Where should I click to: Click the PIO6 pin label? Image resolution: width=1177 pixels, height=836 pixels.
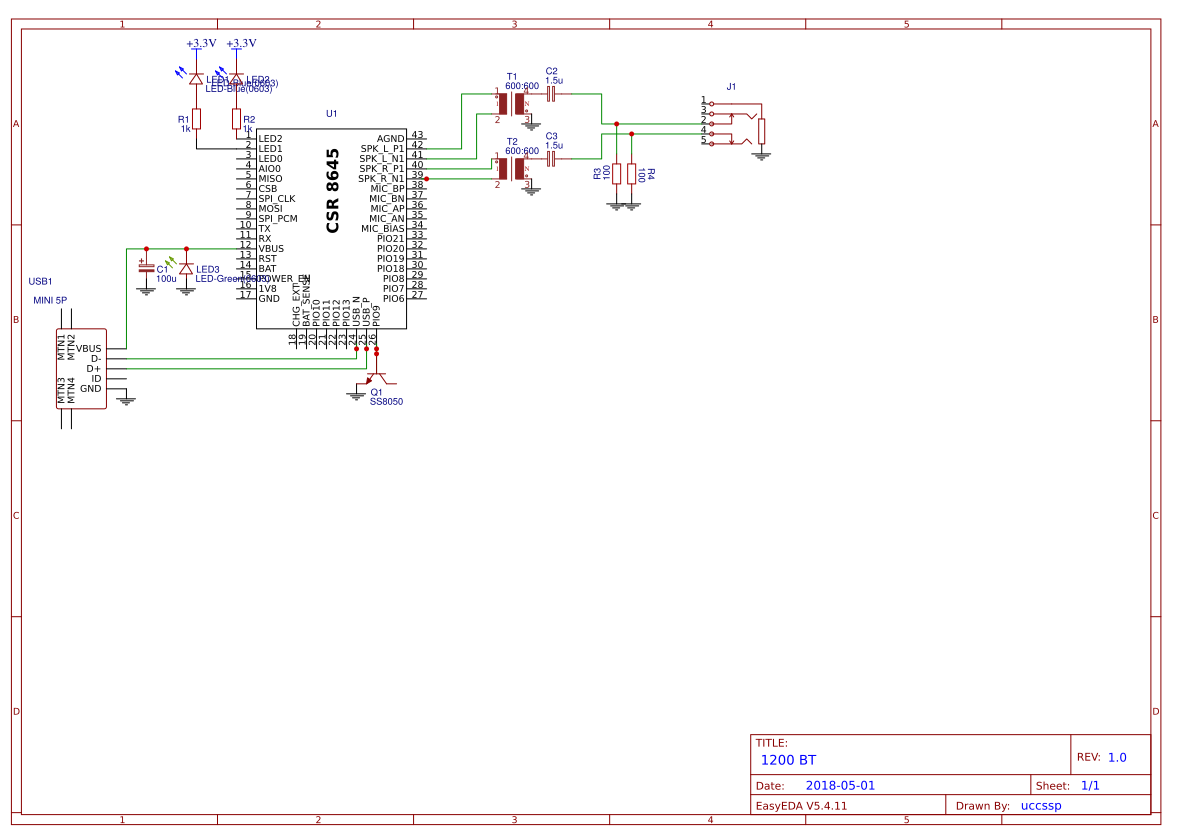click(x=393, y=299)
